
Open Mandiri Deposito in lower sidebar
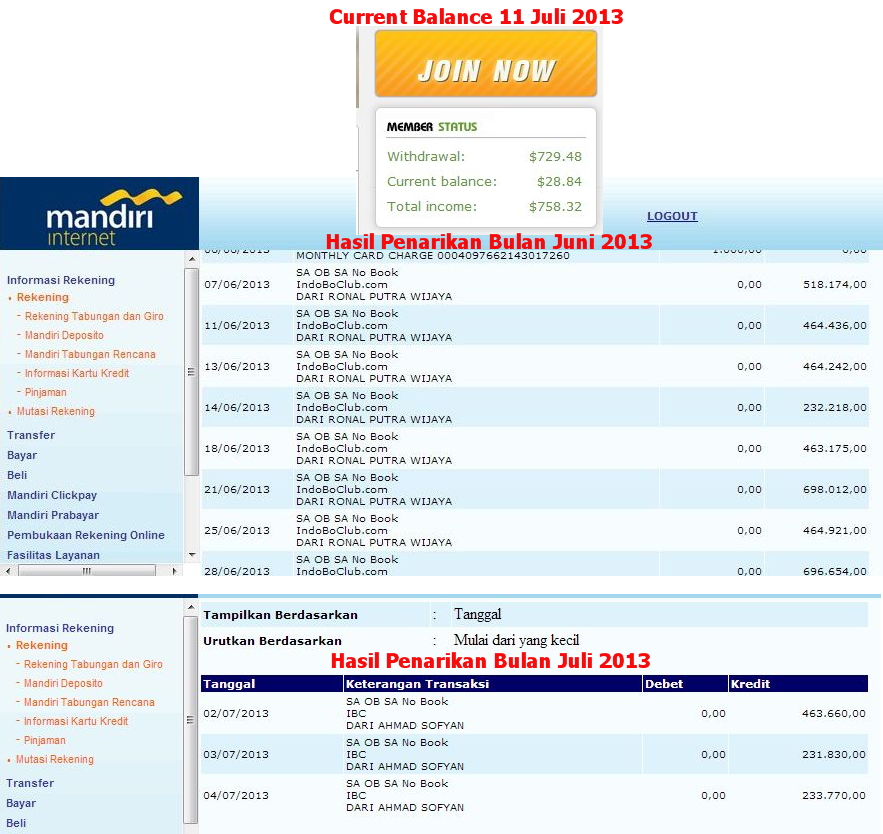[x=63, y=684]
